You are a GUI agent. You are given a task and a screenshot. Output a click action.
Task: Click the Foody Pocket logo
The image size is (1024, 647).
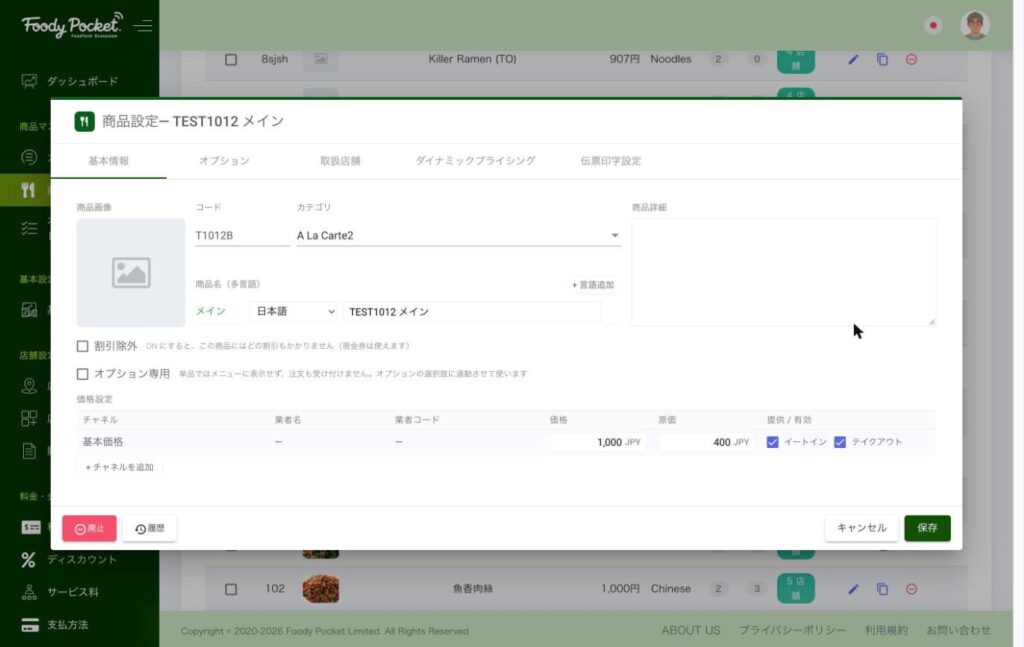72,25
